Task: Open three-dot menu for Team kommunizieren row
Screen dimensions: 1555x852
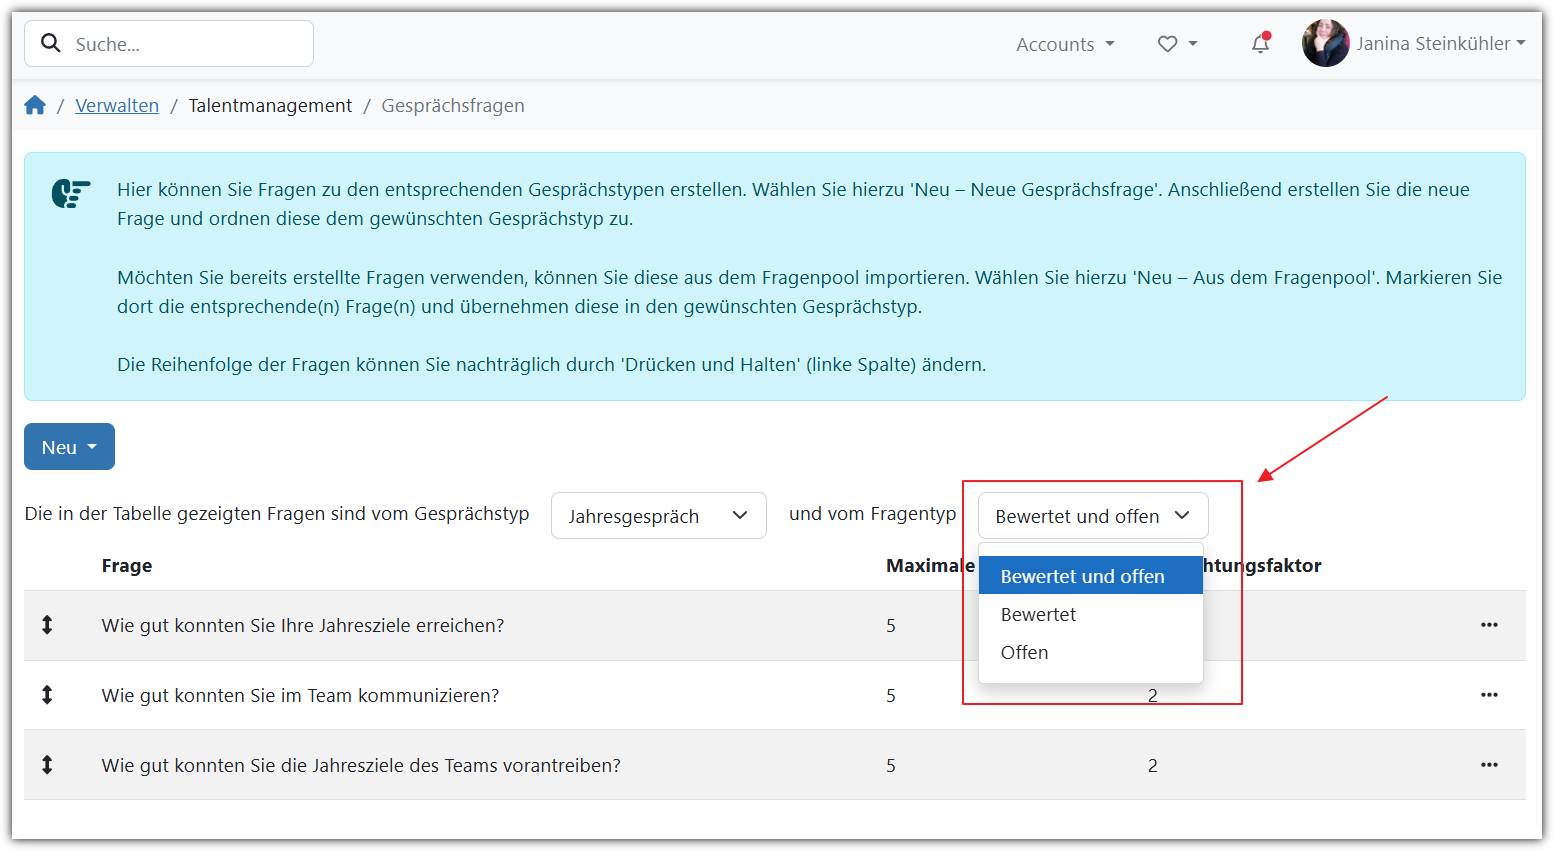Action: (x=1488, y=695)
